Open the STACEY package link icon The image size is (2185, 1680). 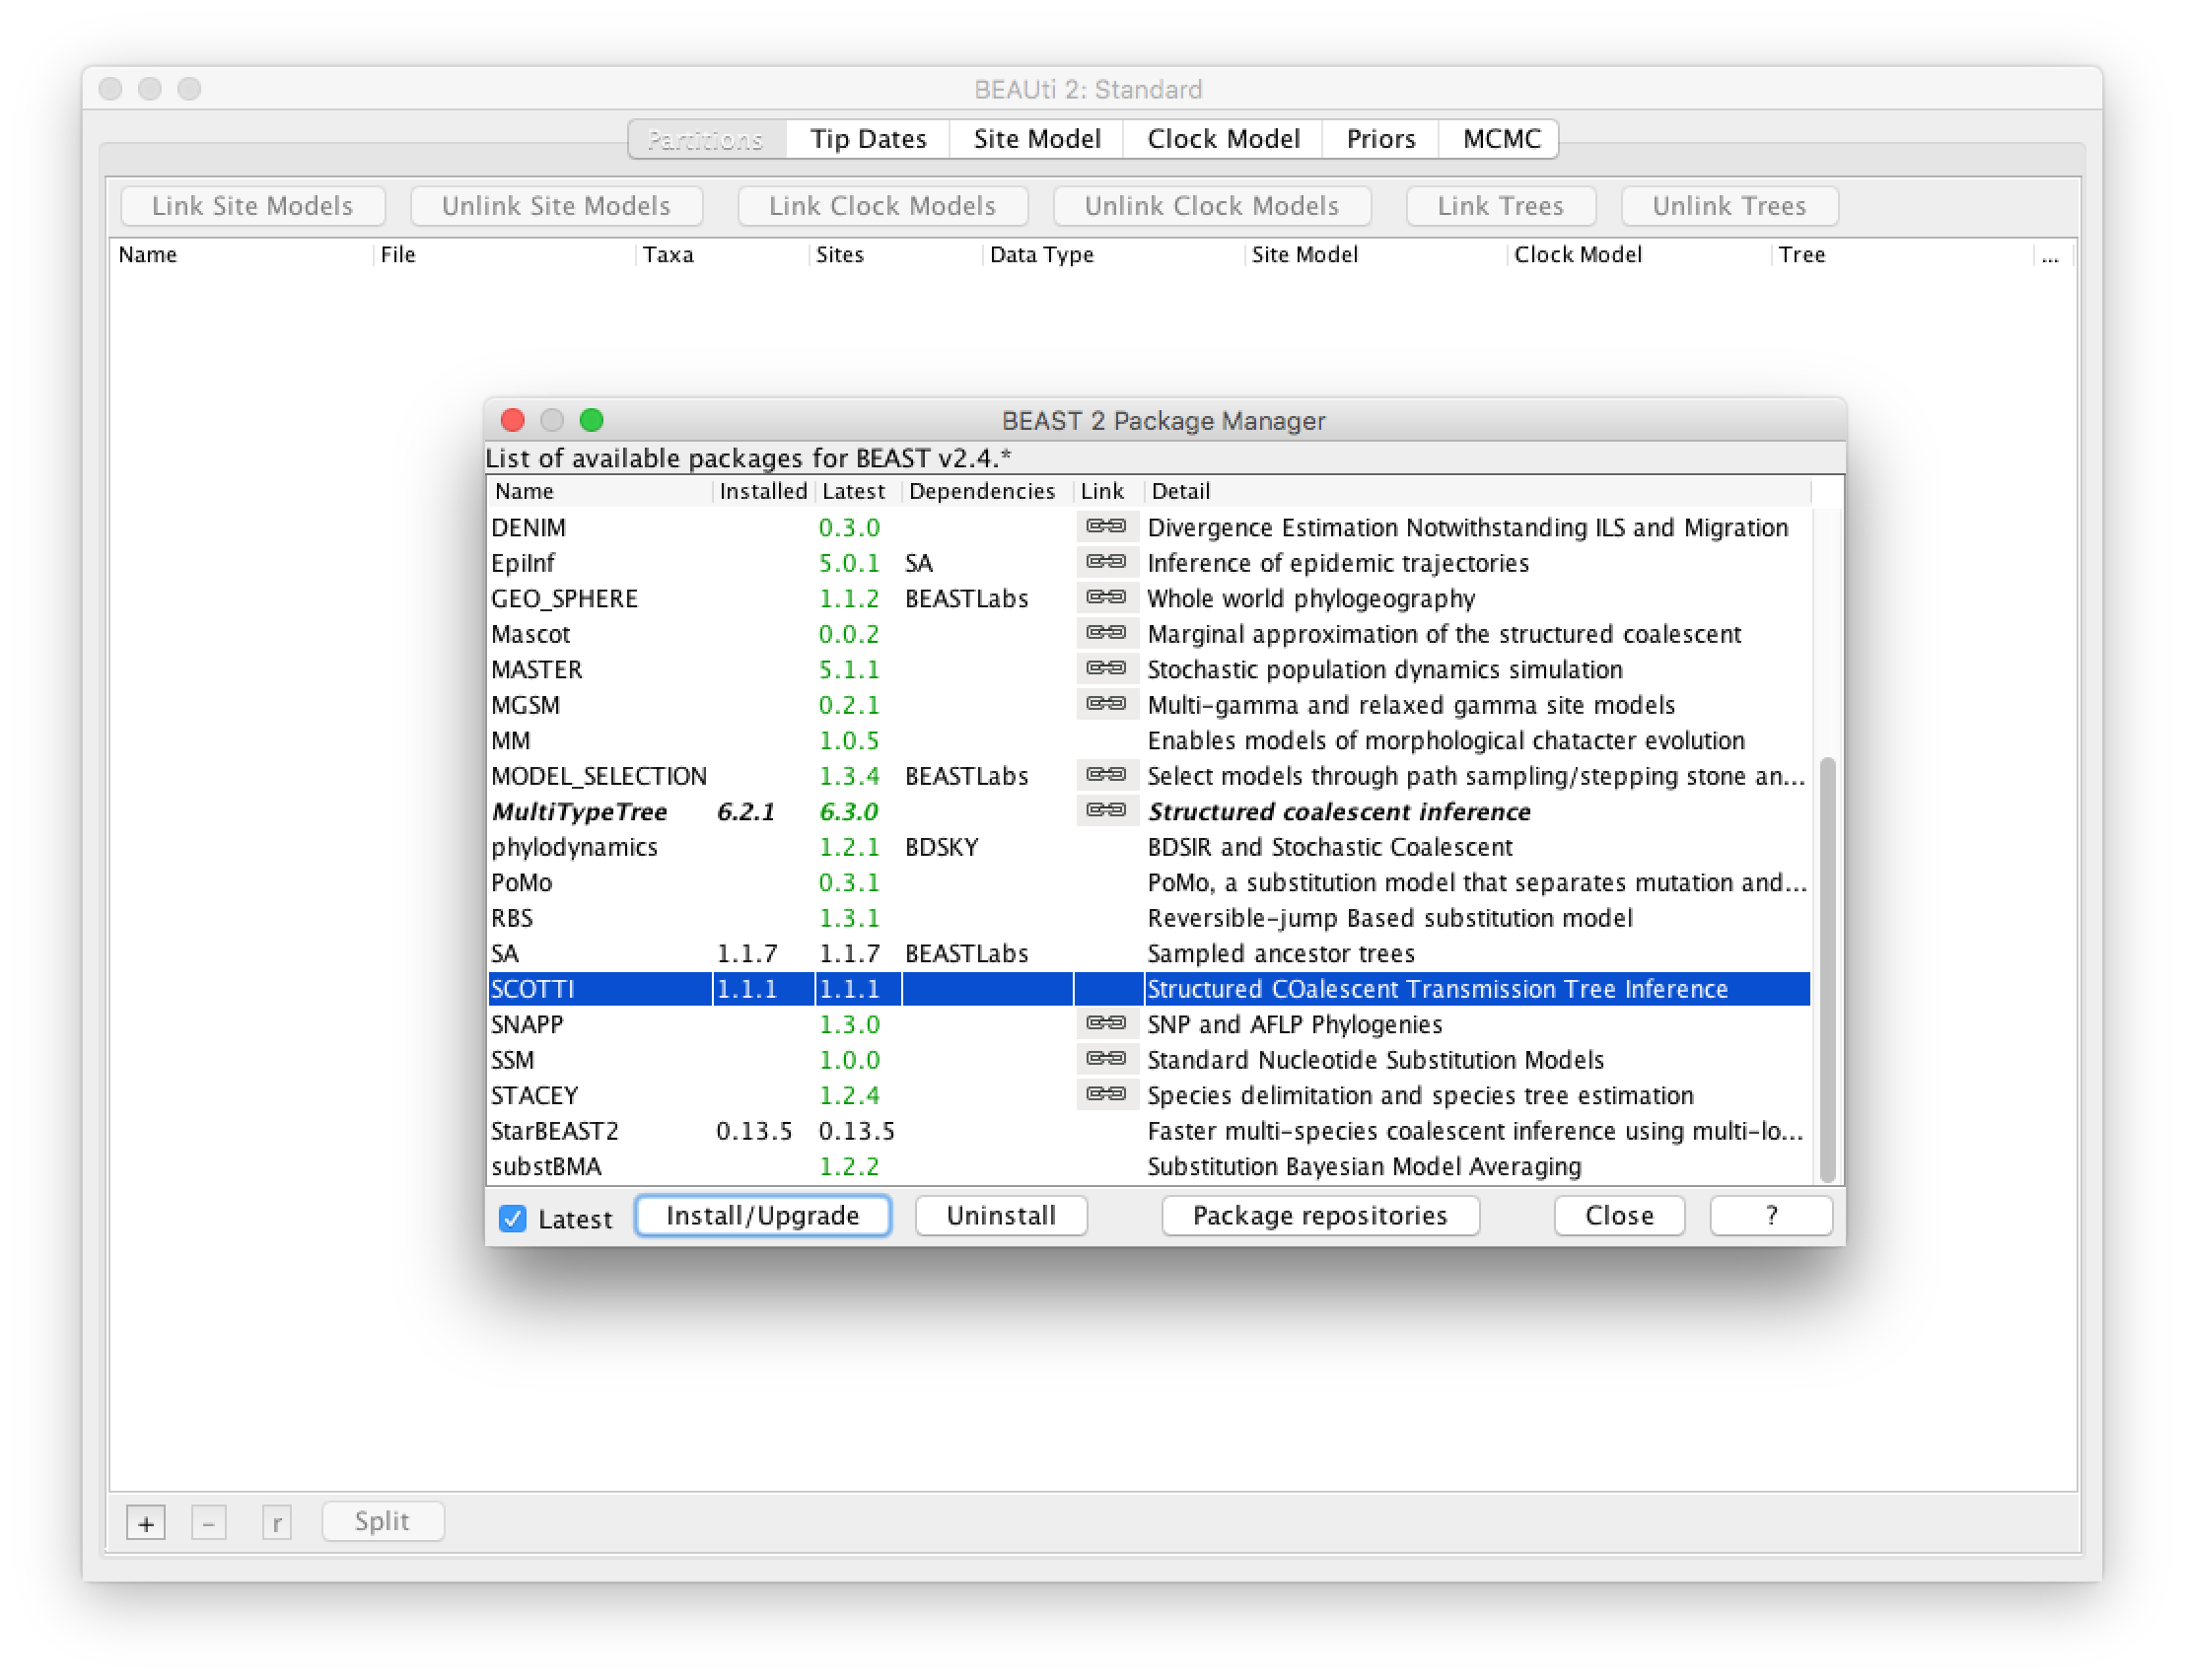[1106, 1094]
